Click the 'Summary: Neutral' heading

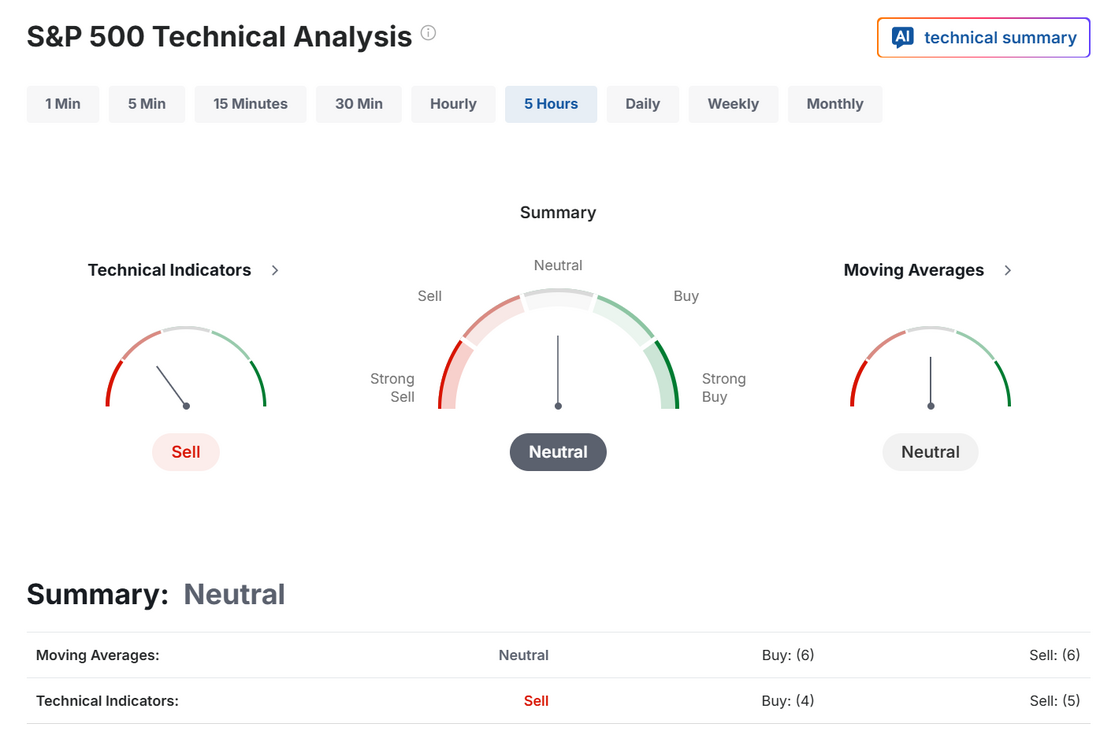coord(156,594)
